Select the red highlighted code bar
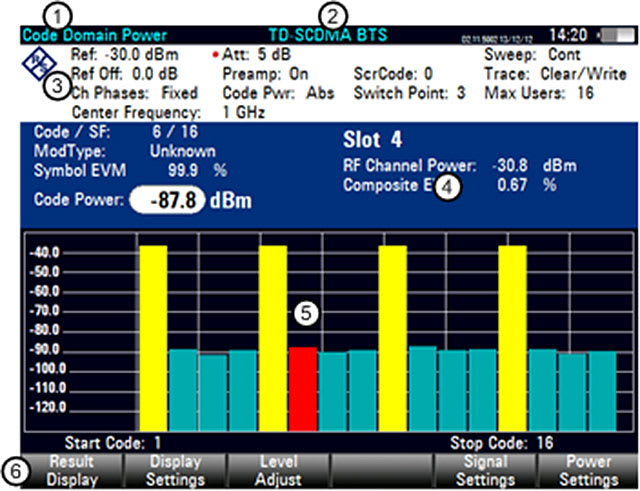The image size is (640, 491). 303,389
